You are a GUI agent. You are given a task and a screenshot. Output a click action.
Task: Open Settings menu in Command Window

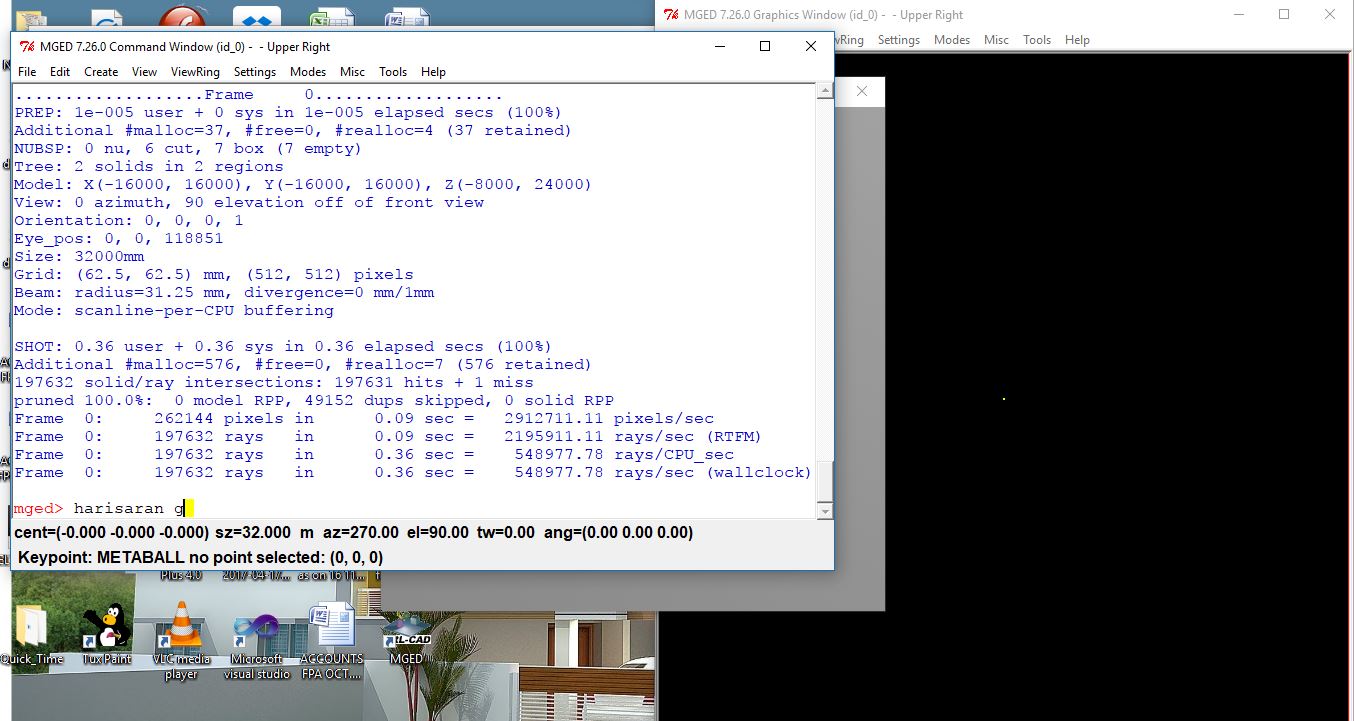pos(255,72)
